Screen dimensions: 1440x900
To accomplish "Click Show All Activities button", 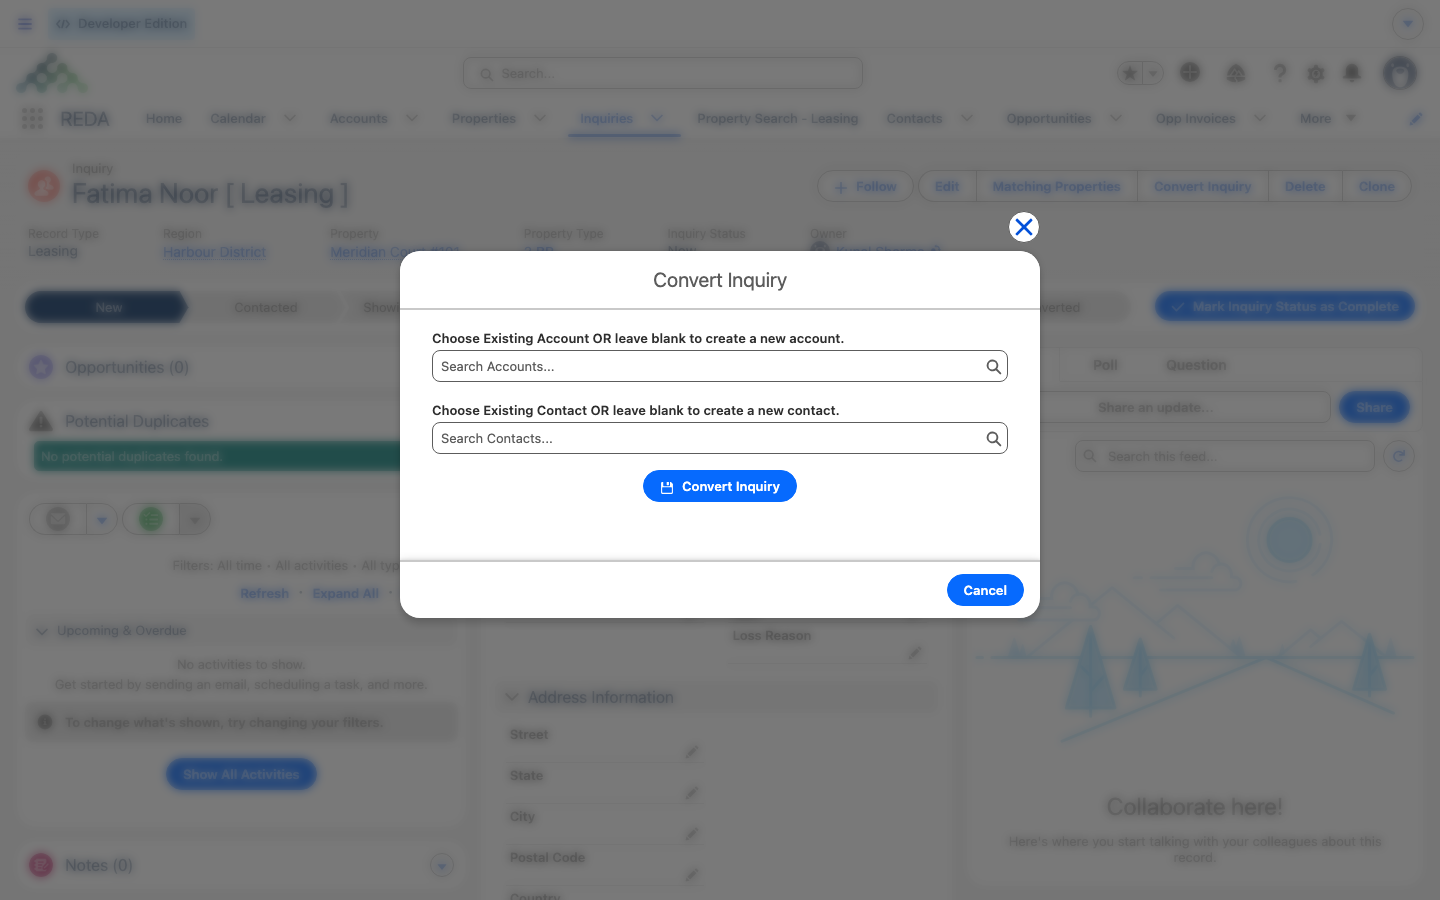I will (x=241, y=774).
